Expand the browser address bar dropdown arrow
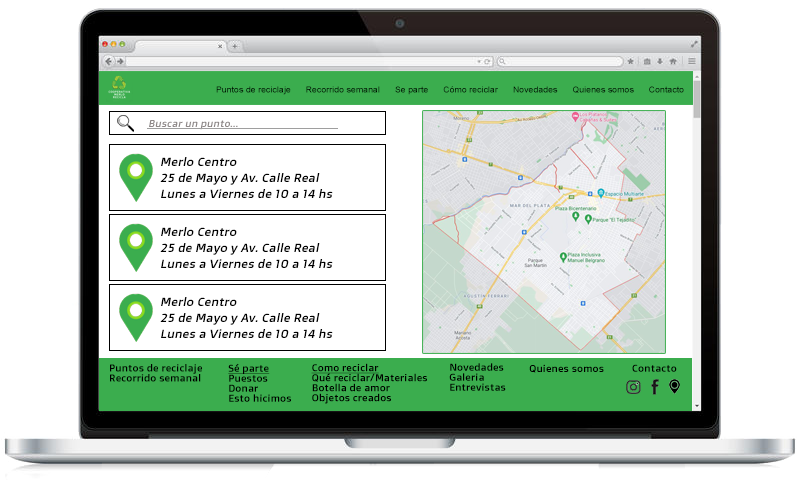The width and height of the screenshot is (800, 487). point(478,61)
